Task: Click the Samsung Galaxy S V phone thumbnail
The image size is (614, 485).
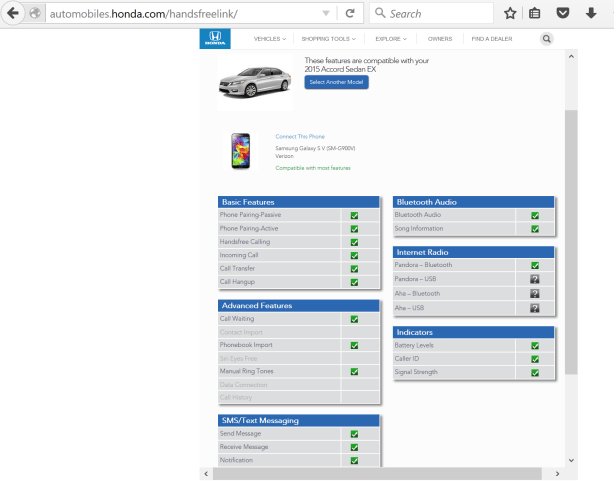Action: [x=240, y=150]
